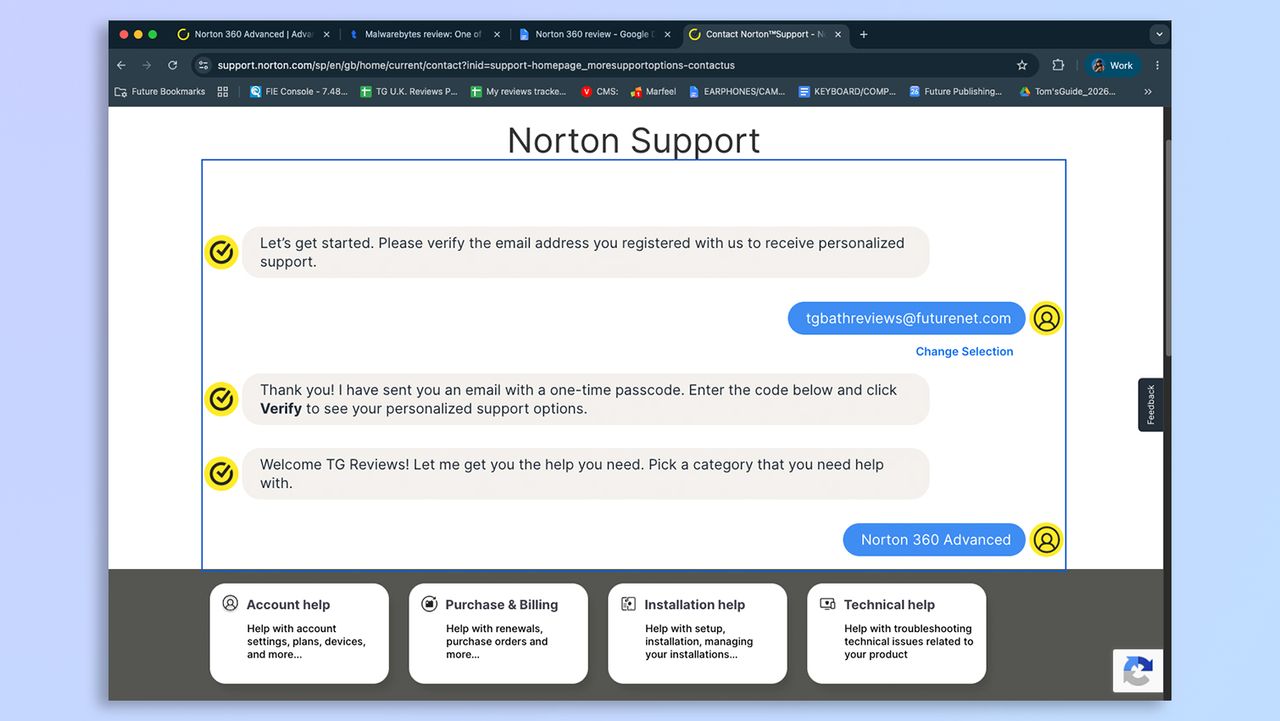Close the Malwarebytes review tab
Viewport: 1280px width, 721px height.
click(497, 34)
